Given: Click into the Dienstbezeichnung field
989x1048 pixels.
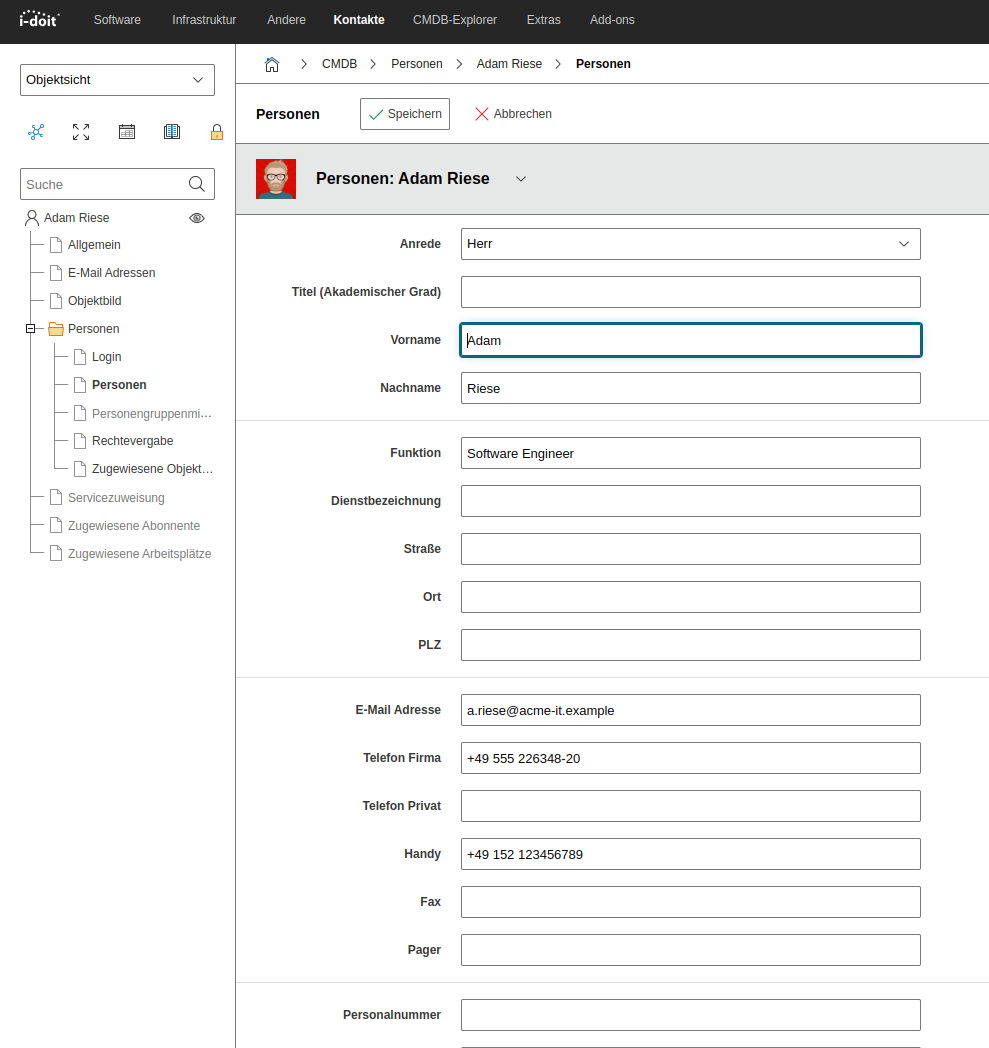Looking at the screenshot, I should tap(690, 501).
